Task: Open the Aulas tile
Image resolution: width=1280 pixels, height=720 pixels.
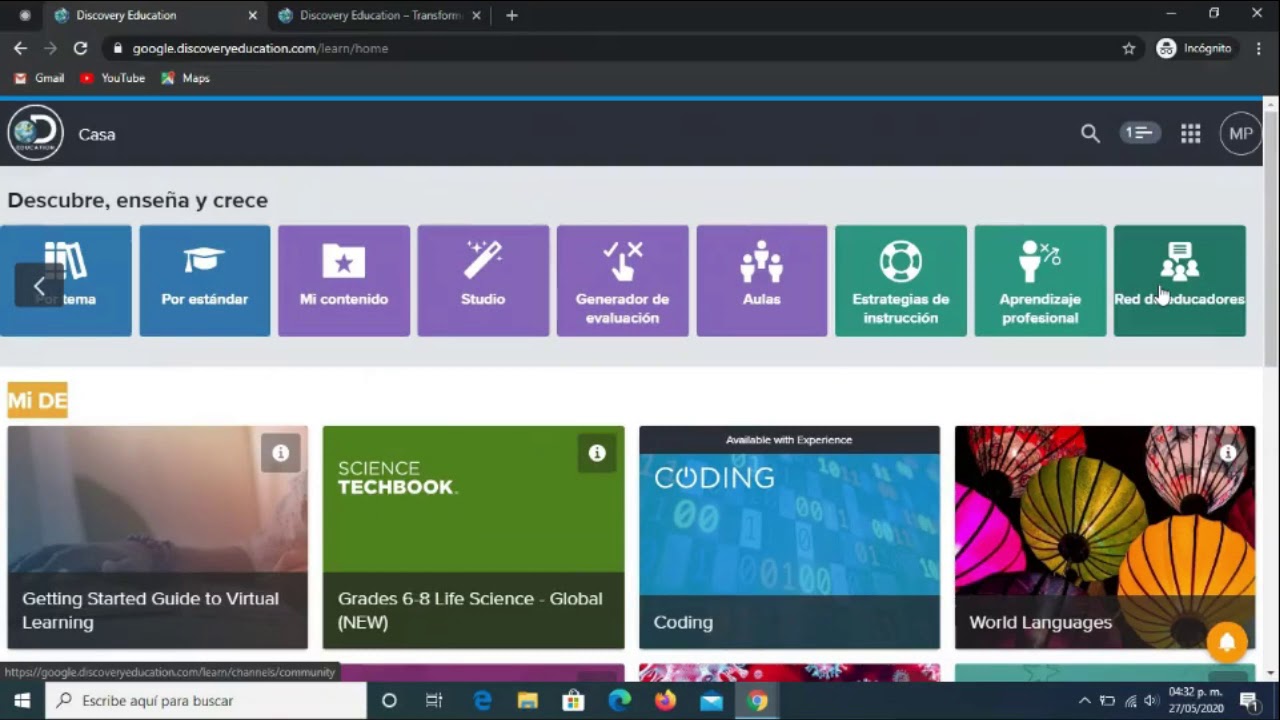Action: click(x=762, y=280)
